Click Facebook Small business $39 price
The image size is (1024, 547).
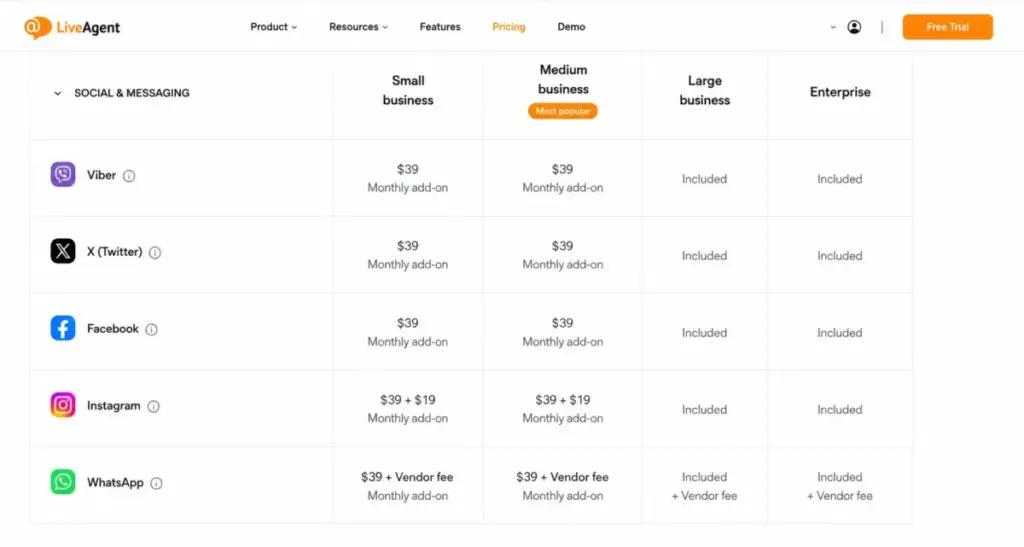click(x=408, y=323)
